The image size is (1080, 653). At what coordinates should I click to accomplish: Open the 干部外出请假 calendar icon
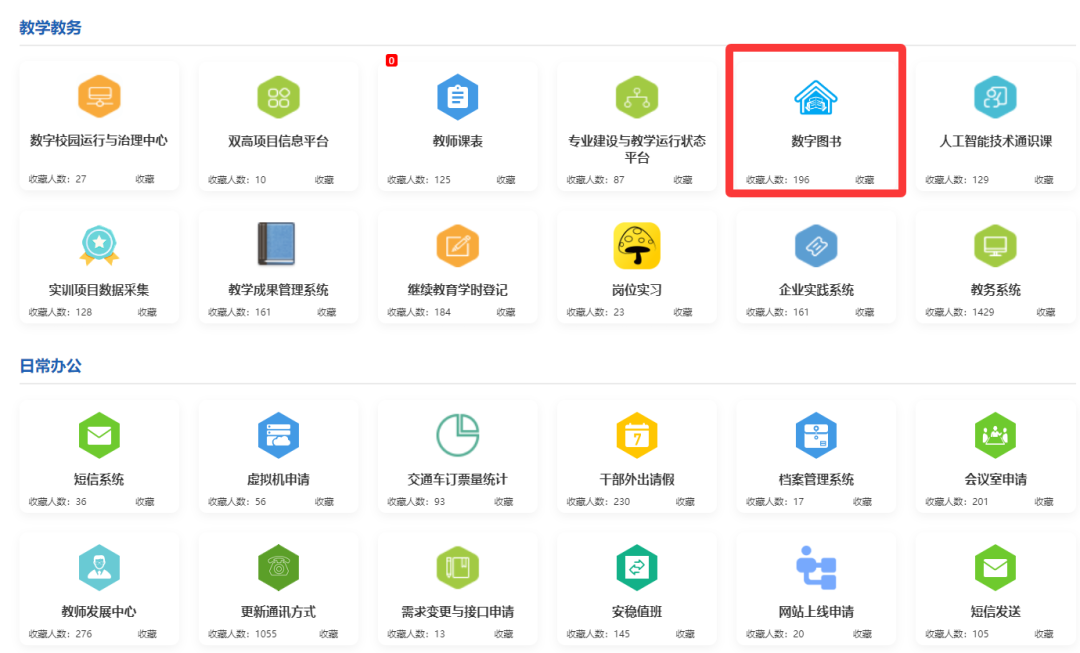(x=637, y=435)
